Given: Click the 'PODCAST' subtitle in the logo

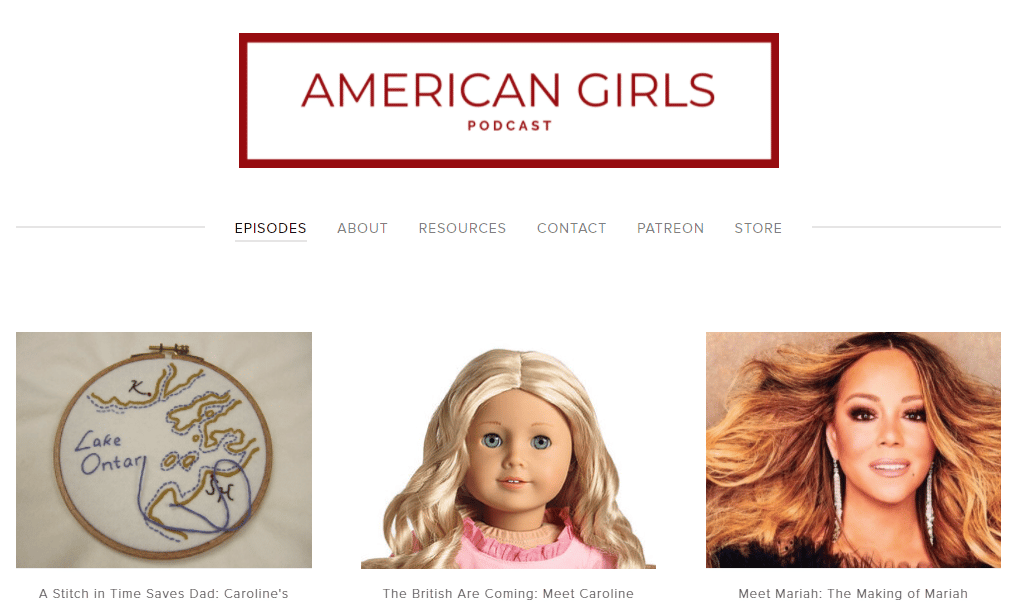Looking at the screenshot, I should (510, 125).
